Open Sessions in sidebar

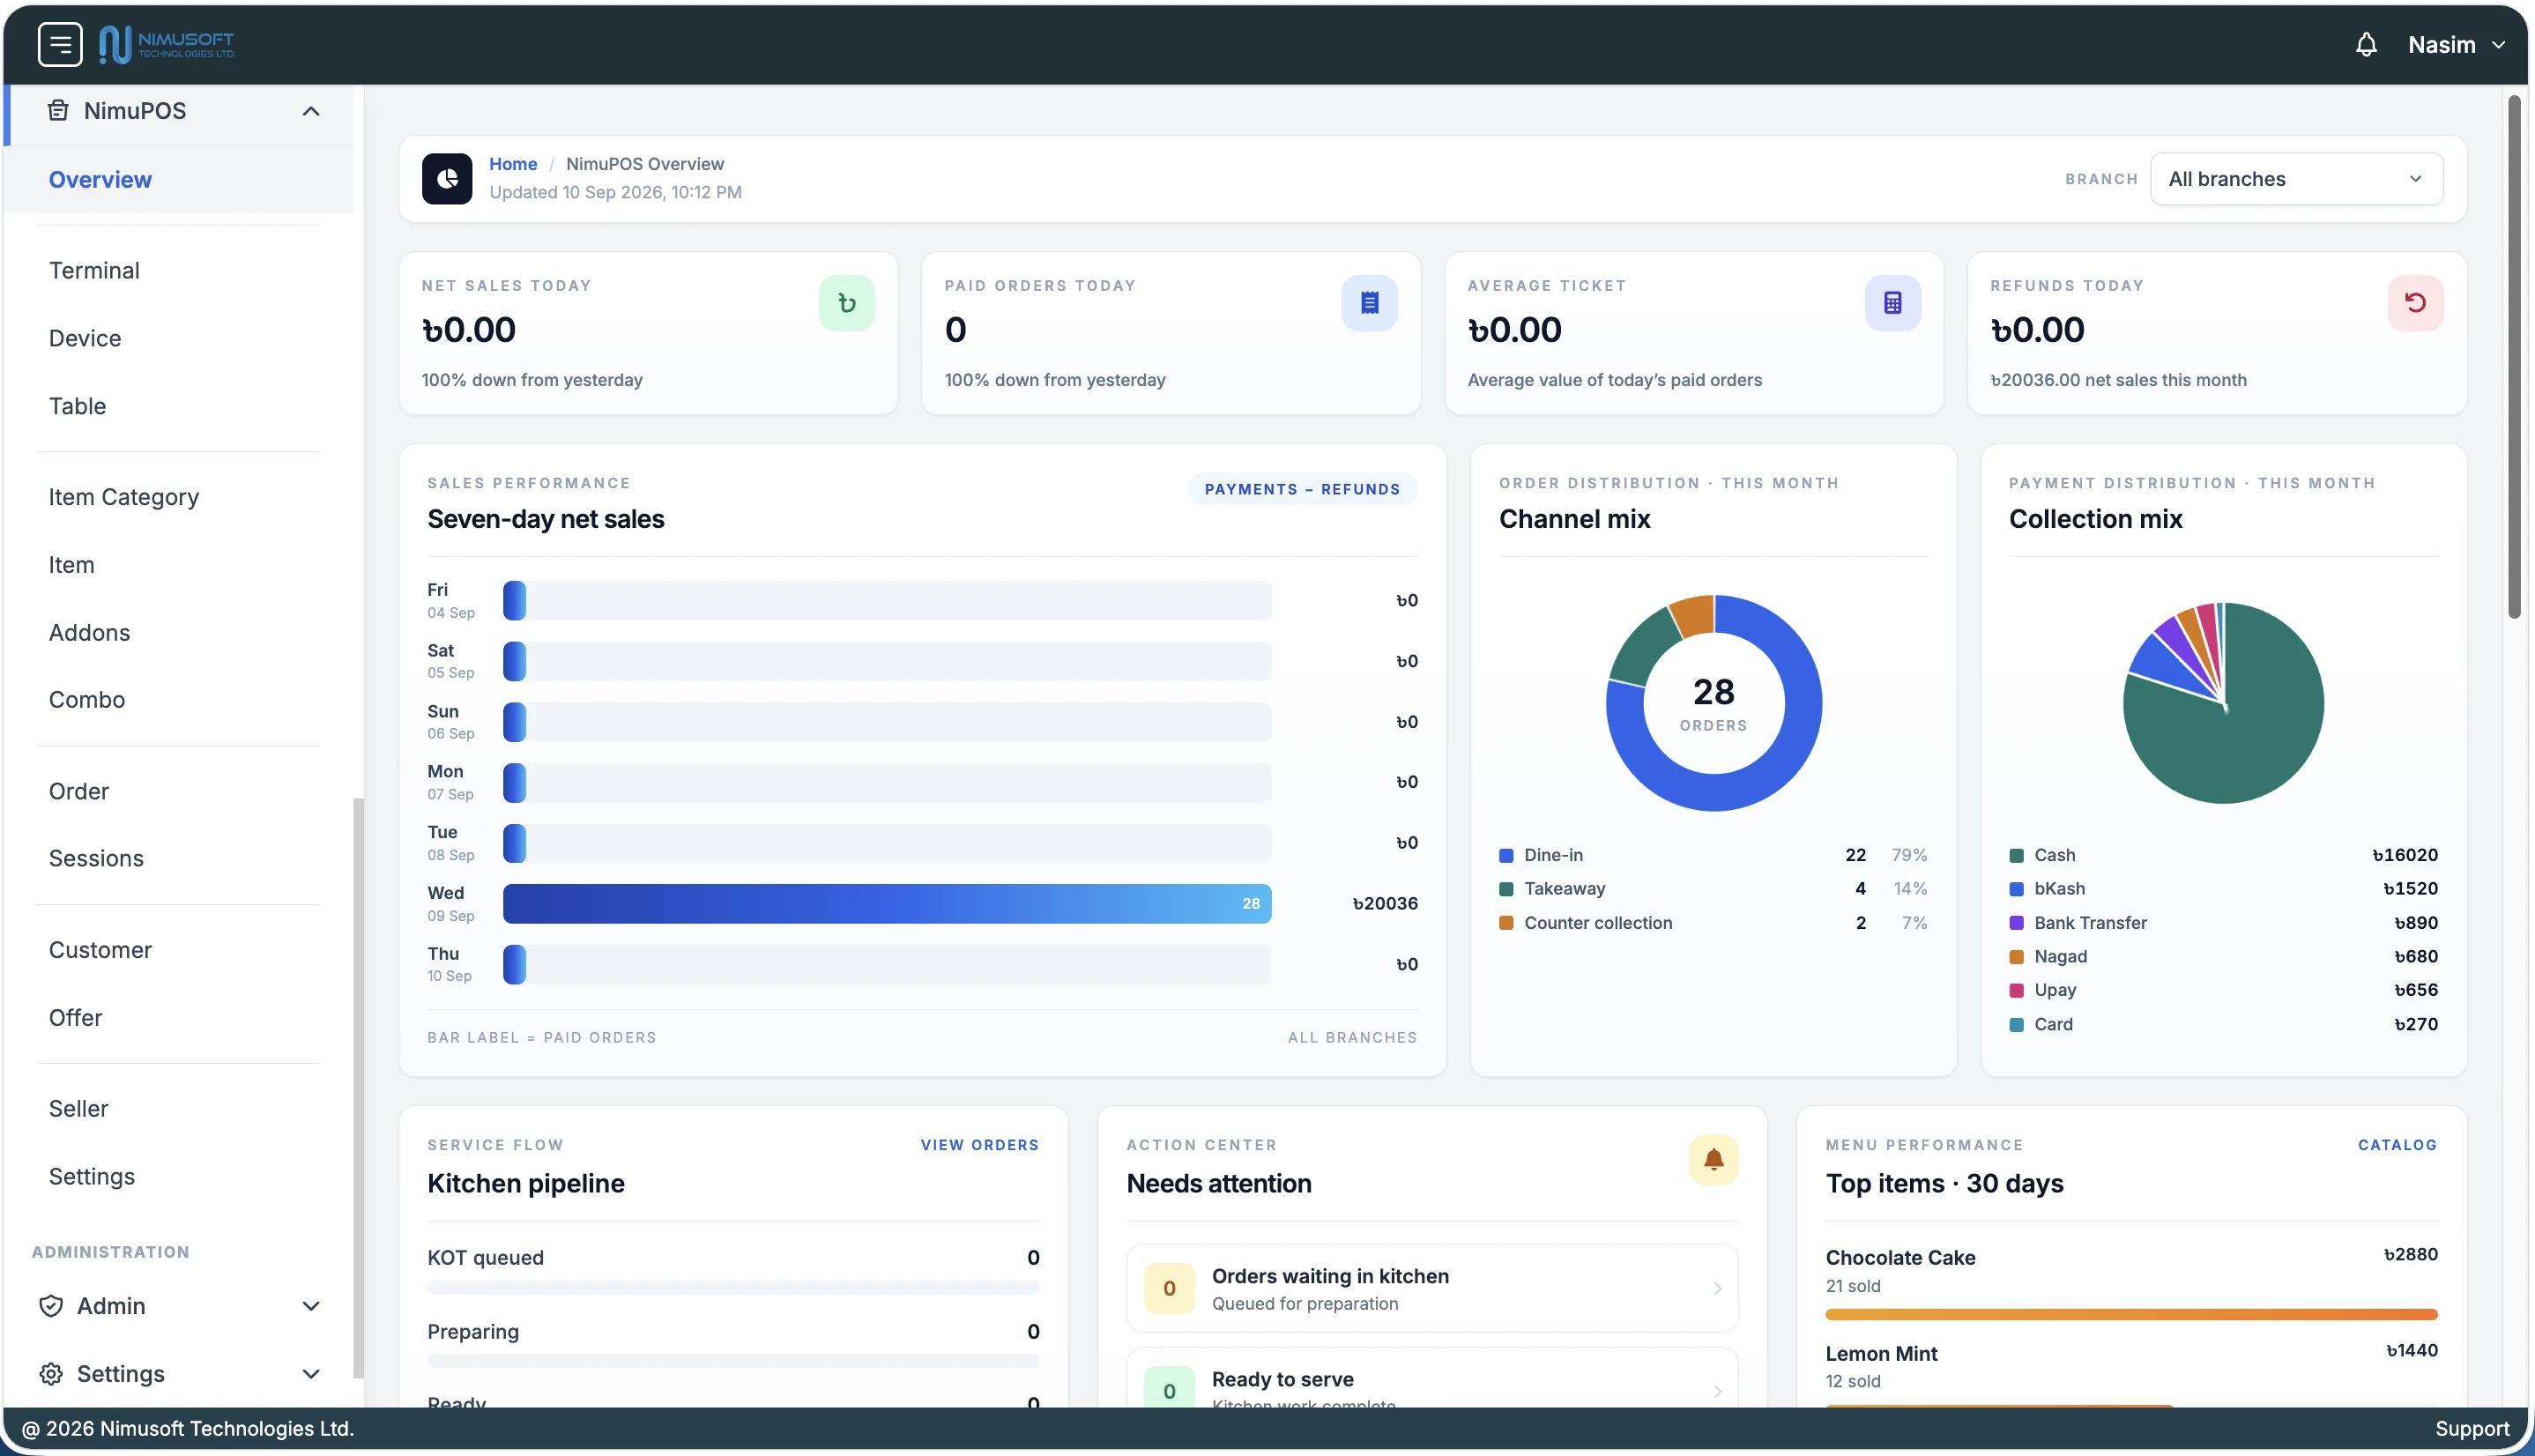click(x=96, y=858)
